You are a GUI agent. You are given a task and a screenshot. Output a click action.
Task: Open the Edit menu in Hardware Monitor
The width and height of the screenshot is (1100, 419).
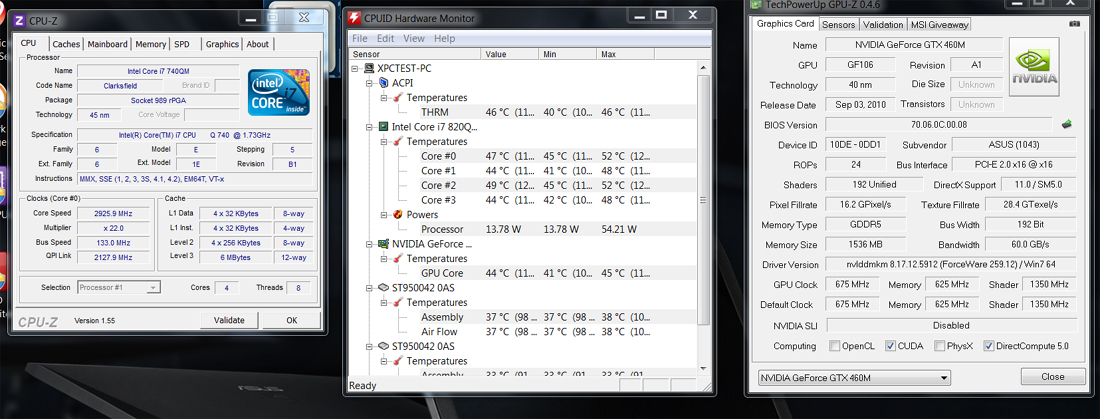click(x=385, y=39)
